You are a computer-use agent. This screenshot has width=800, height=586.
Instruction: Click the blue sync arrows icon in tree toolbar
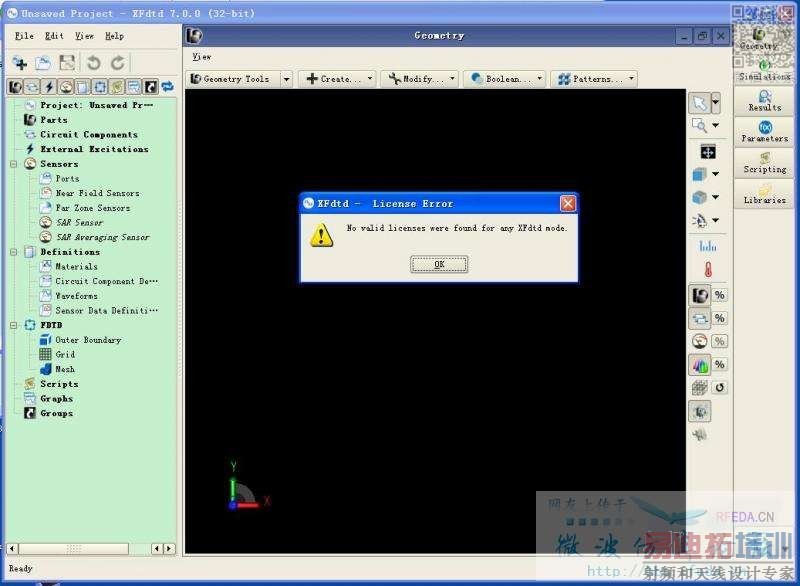(x=168, y=87)
